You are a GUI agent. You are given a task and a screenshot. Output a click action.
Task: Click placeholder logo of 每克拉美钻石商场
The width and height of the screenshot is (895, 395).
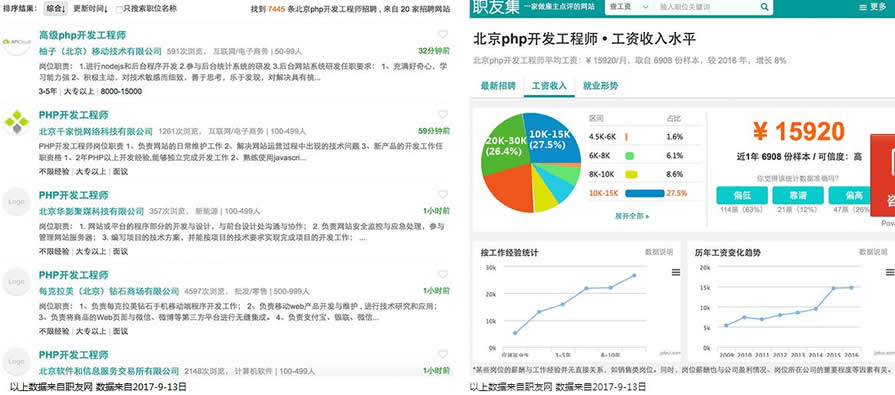click(x=16, y=281)
